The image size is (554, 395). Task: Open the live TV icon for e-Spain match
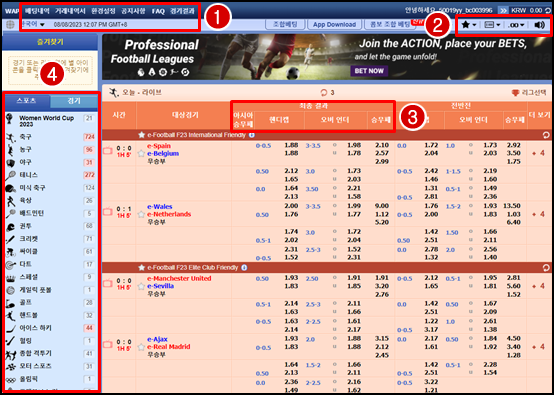(x=108, y=151)
